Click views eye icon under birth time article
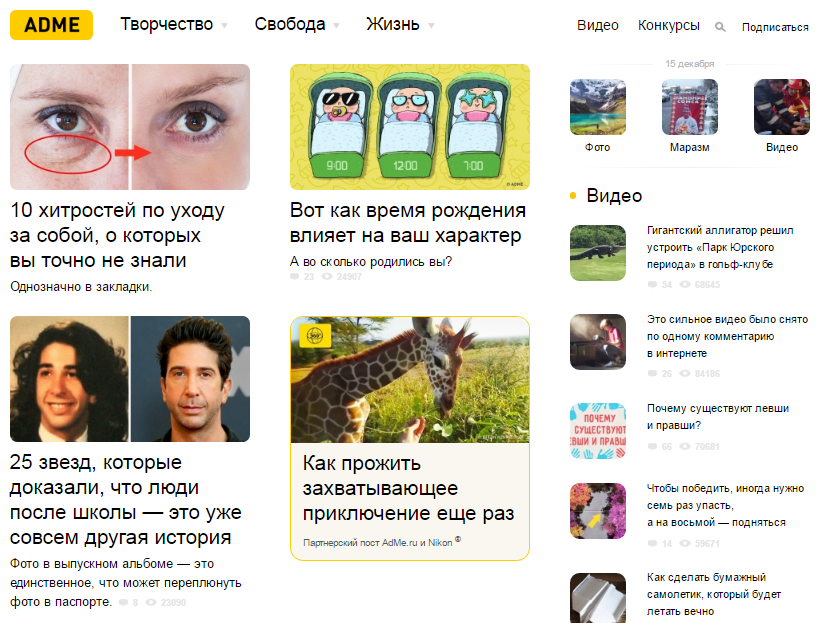 pyautogui.click(x=327, y=276)
